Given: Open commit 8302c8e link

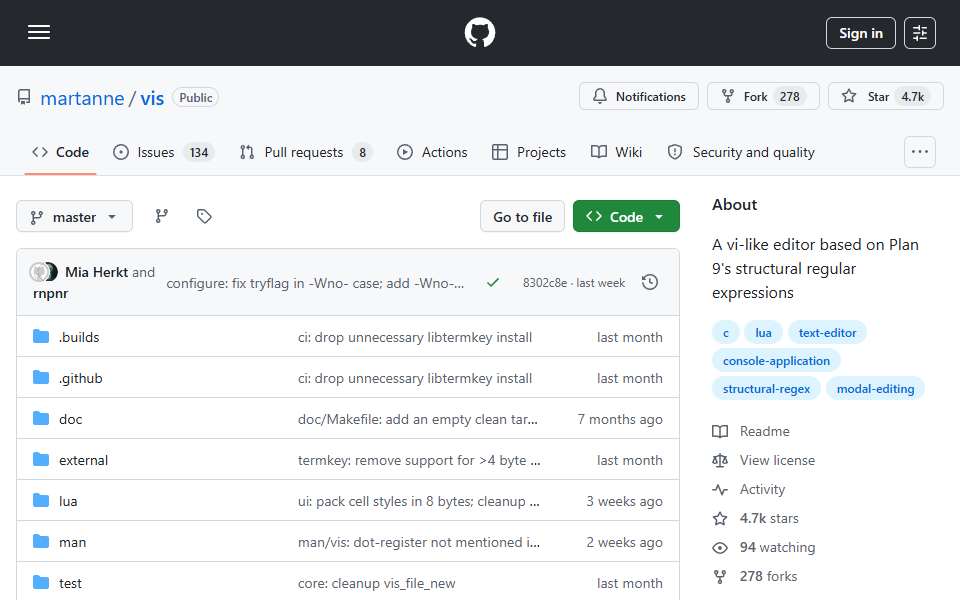Looking at the screenshot, I should pos(544,283).
